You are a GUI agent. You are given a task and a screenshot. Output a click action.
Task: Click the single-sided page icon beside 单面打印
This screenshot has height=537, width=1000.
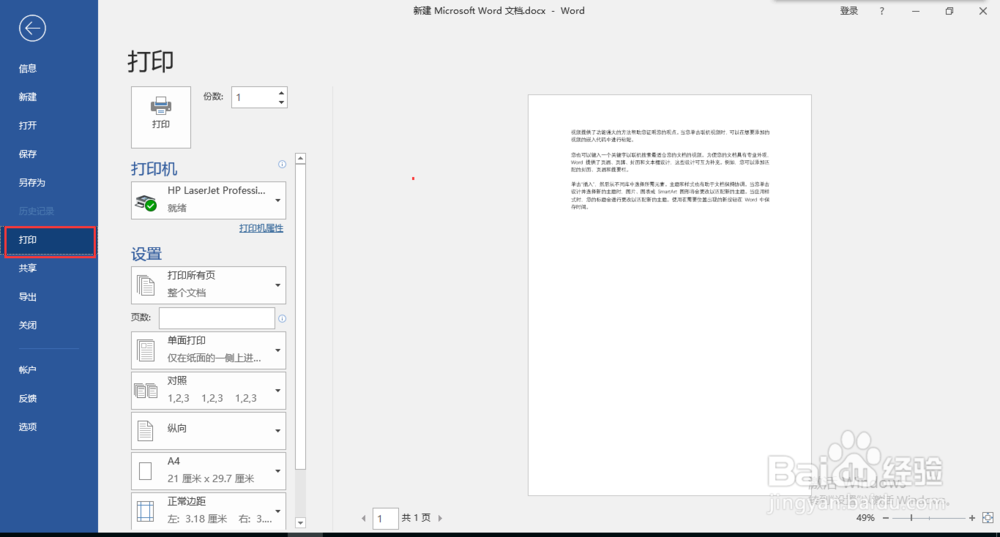pyautogui.click(x=145, y=350)
